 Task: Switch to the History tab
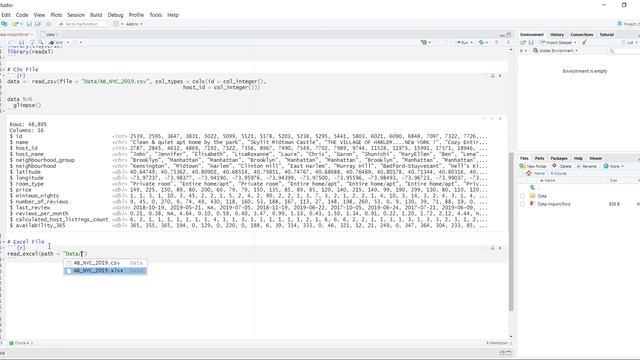pos(557,35)
